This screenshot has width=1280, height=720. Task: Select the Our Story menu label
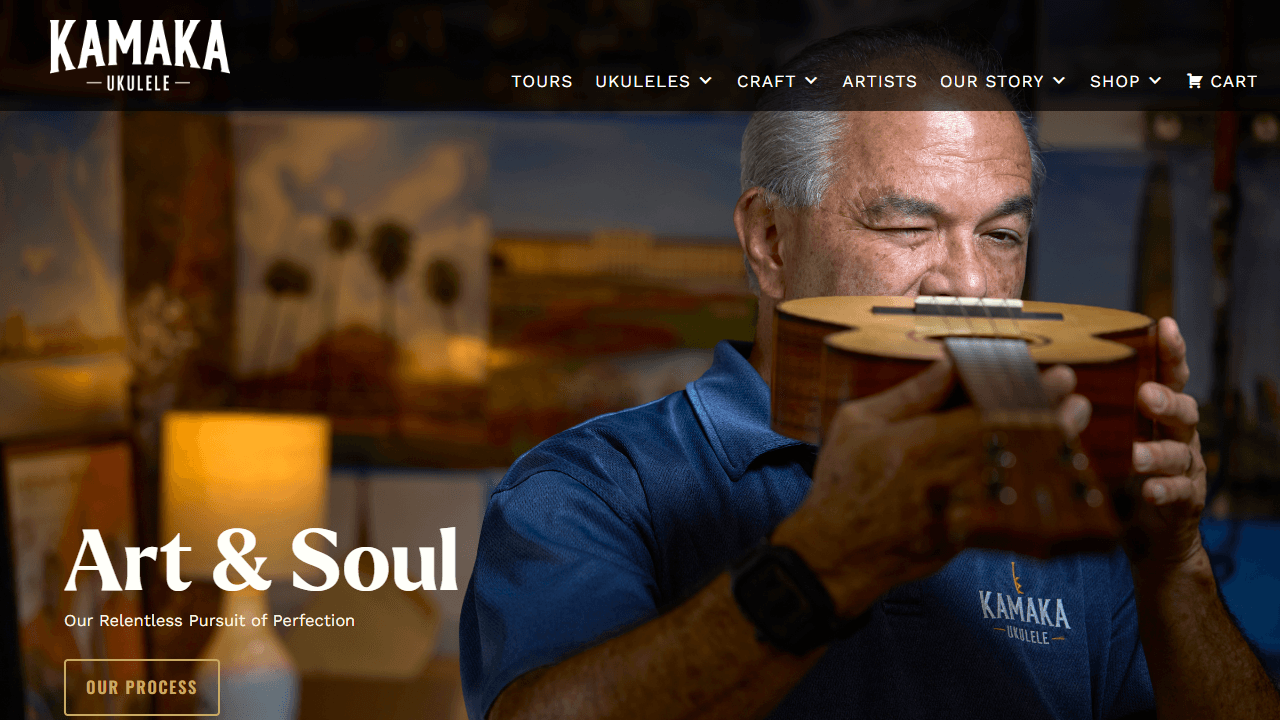pos(992,81)
